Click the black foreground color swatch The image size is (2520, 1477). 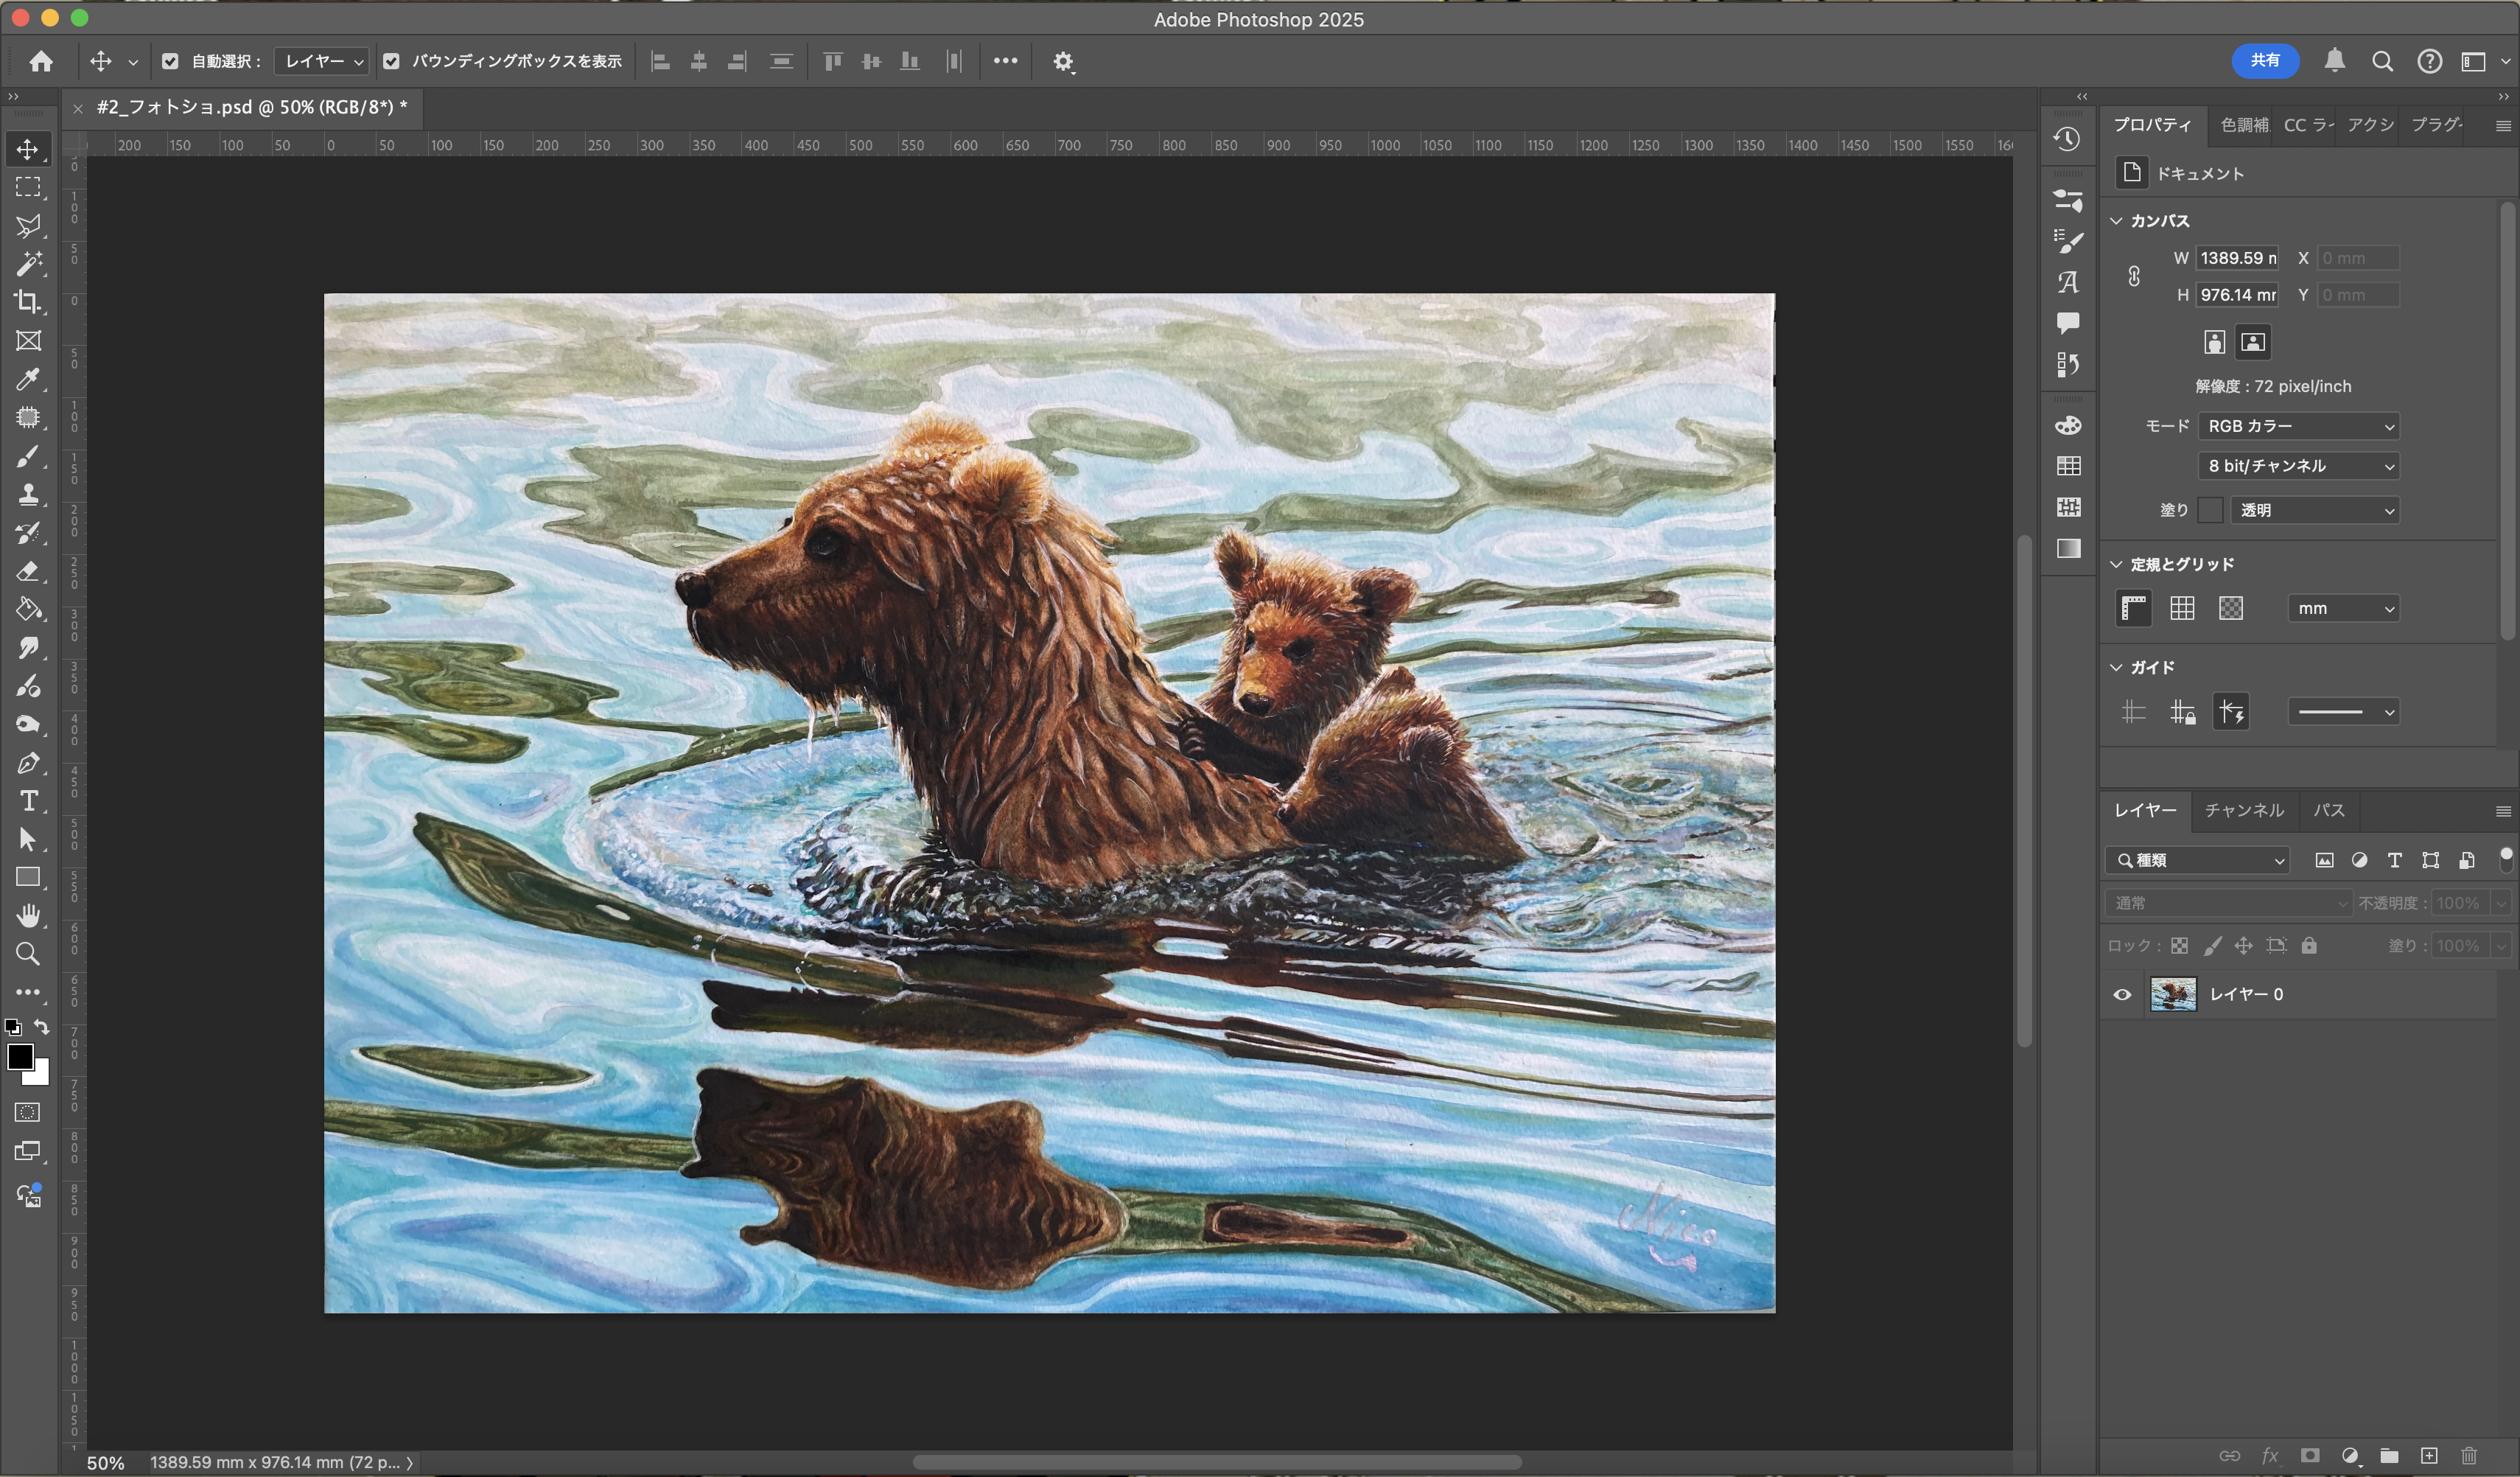pos(20,1056)
